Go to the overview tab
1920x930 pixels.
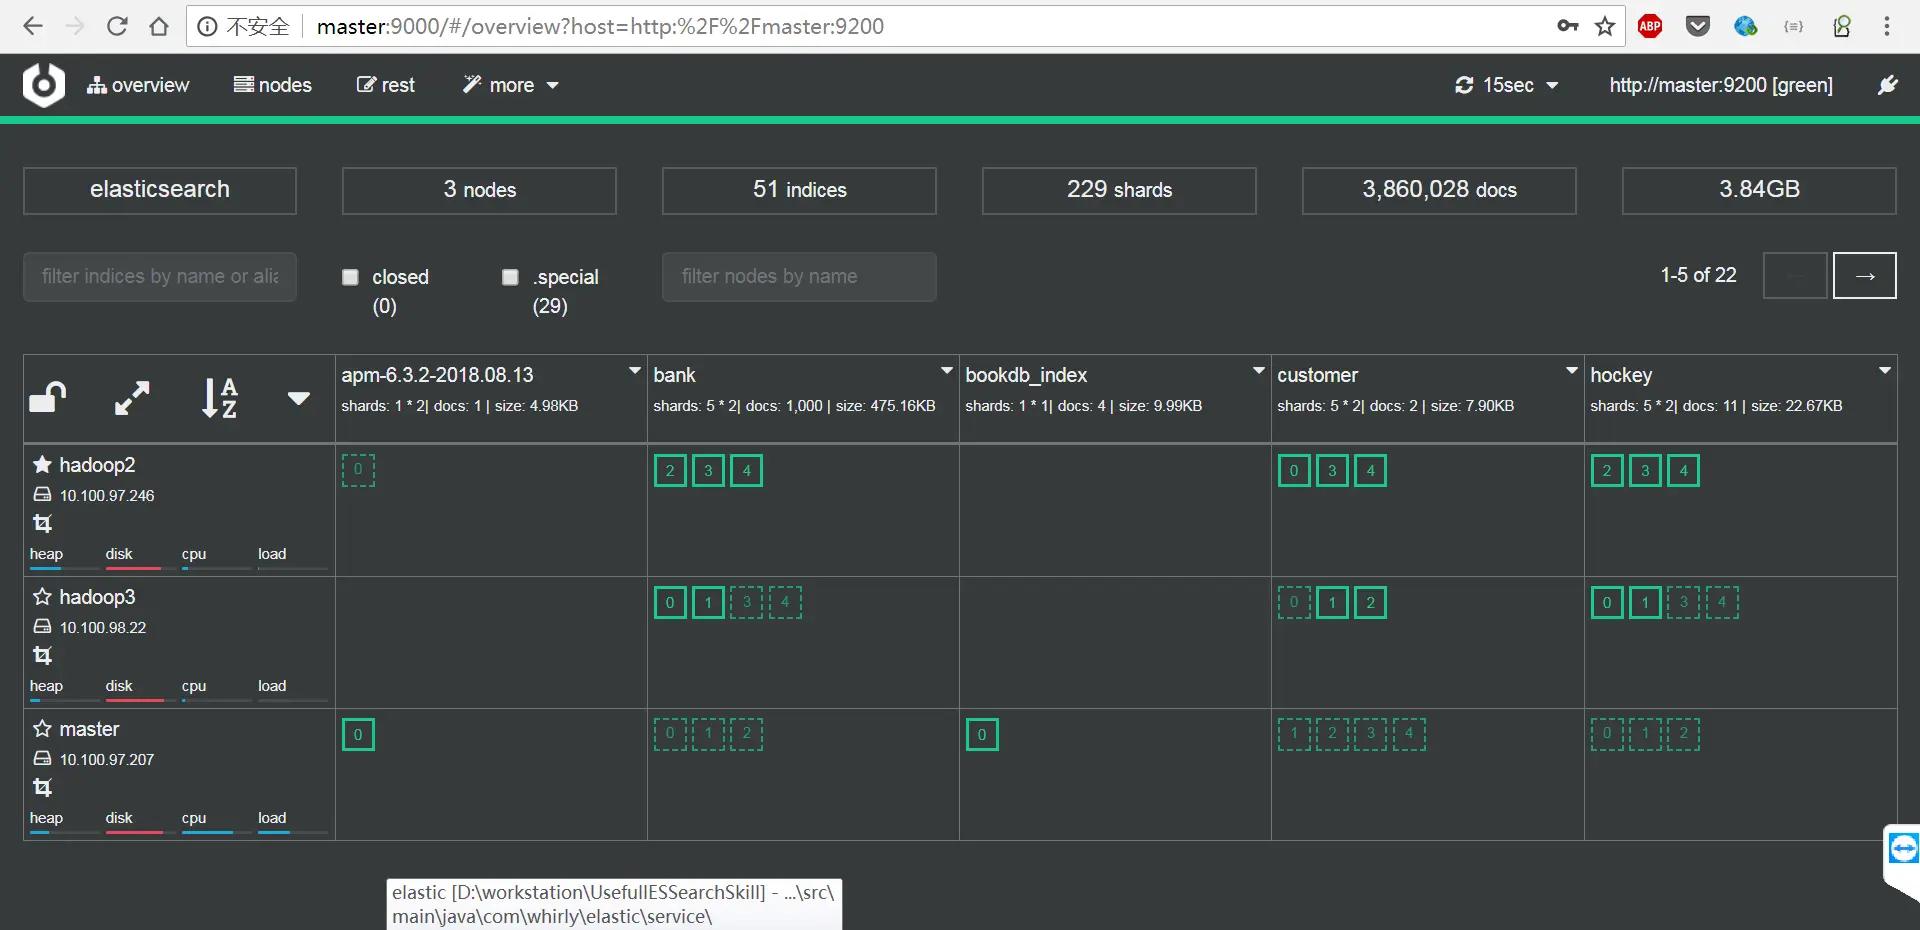(138, 85)
